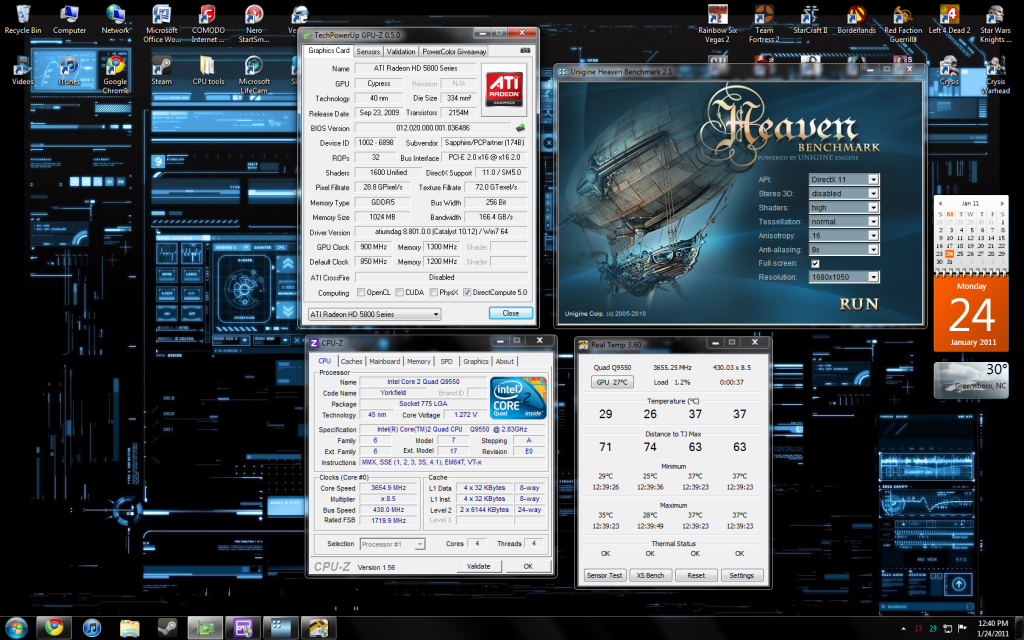
Task: Open GPU-Z graphics card selector dropdown
Action: 374,314
